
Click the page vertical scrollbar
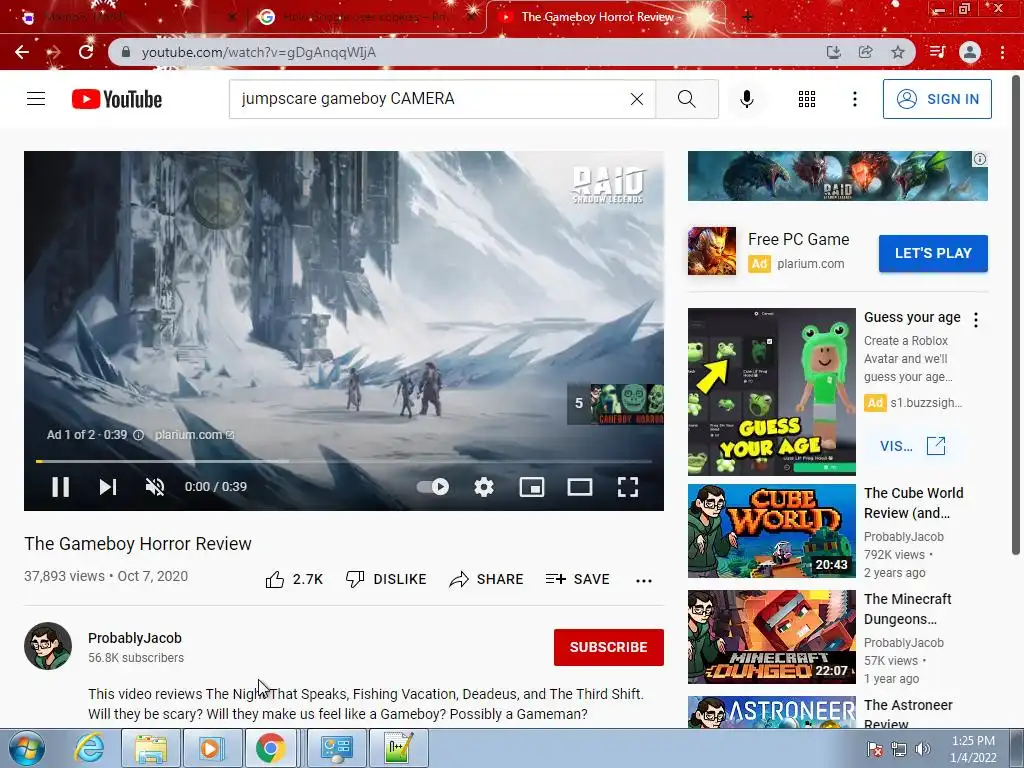click(x=1016, y=313)
